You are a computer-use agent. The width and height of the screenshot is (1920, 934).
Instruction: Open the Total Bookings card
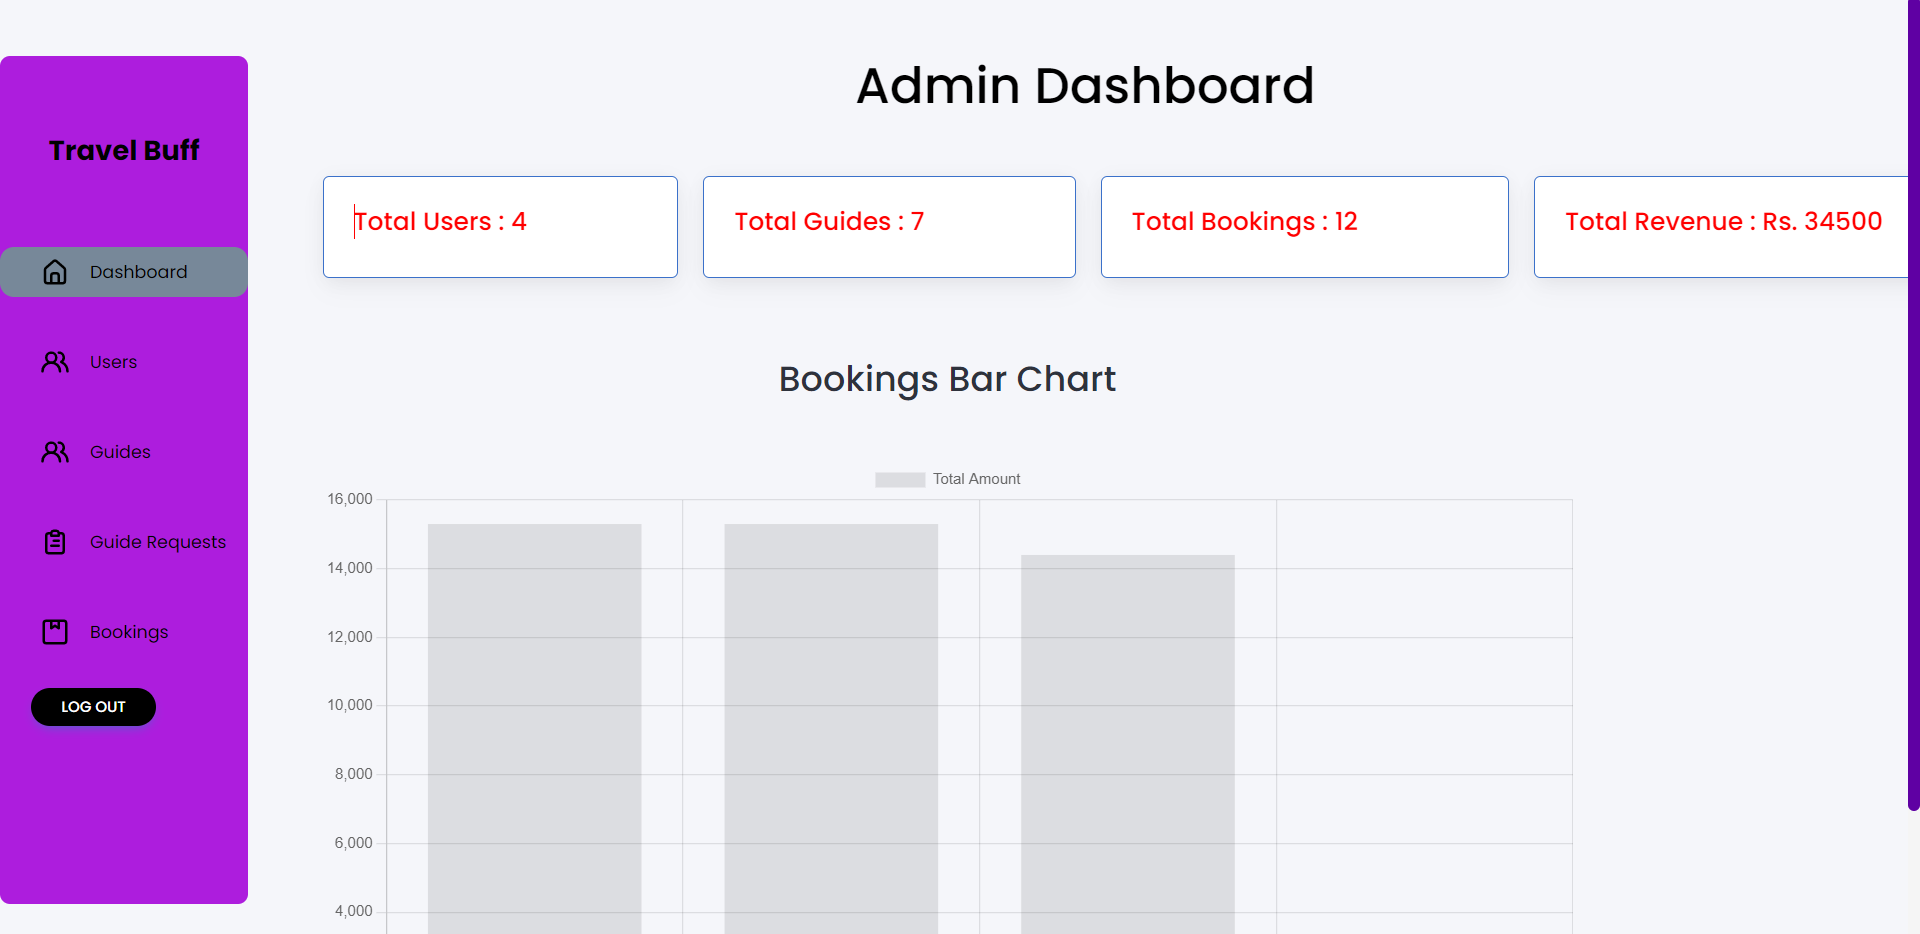[x=1304, y=226]
